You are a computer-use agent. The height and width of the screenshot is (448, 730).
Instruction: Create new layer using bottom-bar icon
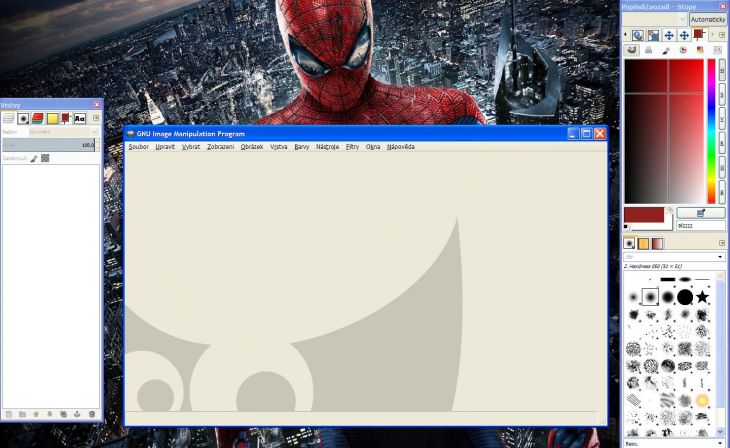point(8,414)
